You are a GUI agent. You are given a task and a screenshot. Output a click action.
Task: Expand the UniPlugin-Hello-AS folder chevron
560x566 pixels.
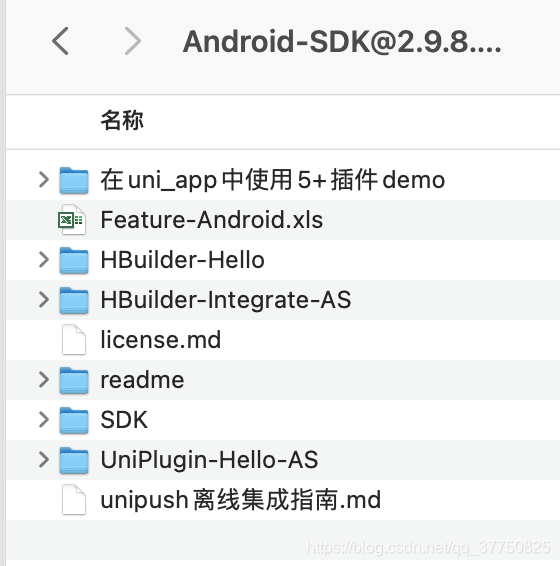(x=44, y=460)
